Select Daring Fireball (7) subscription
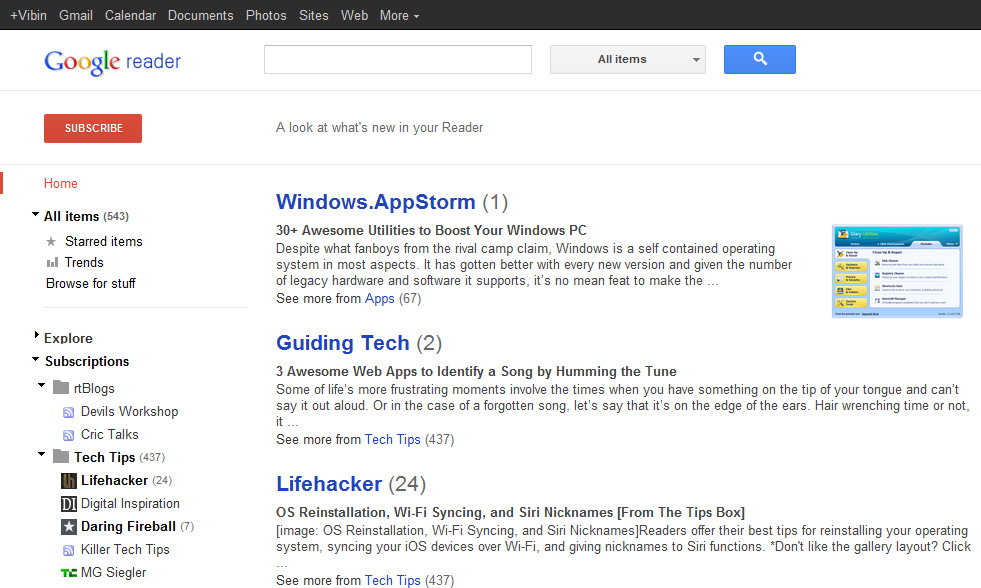 [x=138, y=527]
